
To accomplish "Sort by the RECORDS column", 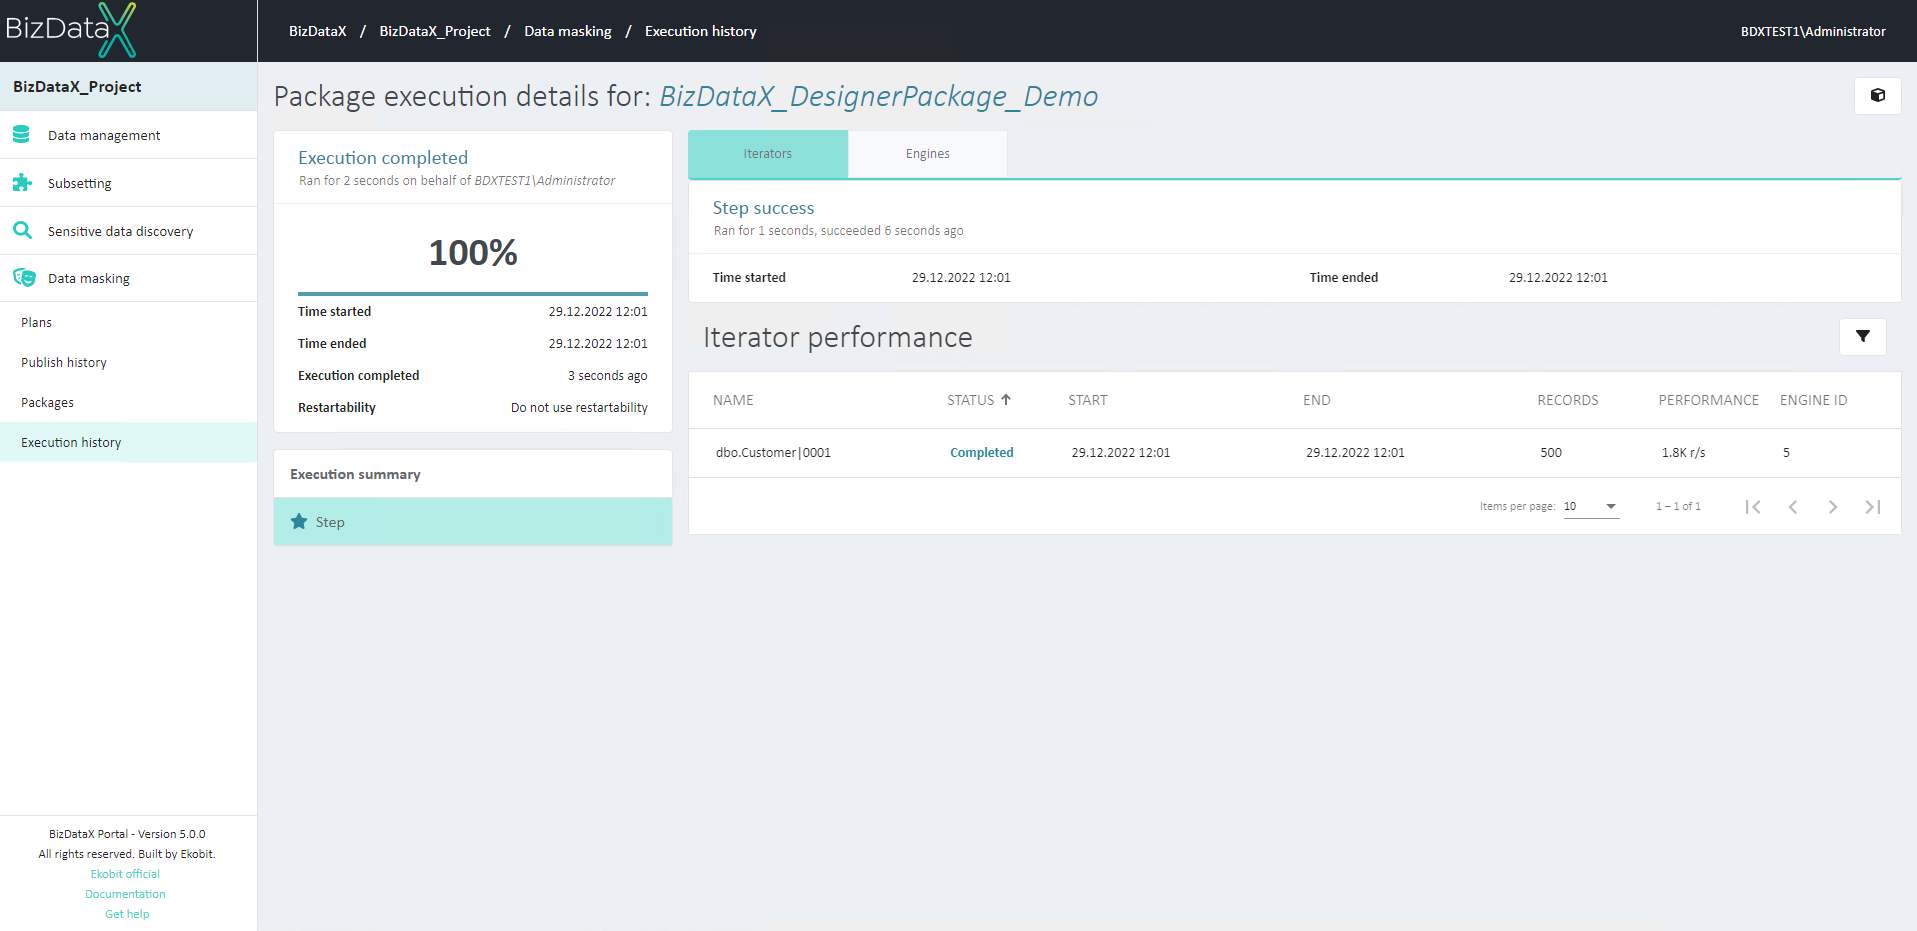I will point(1567,400).
